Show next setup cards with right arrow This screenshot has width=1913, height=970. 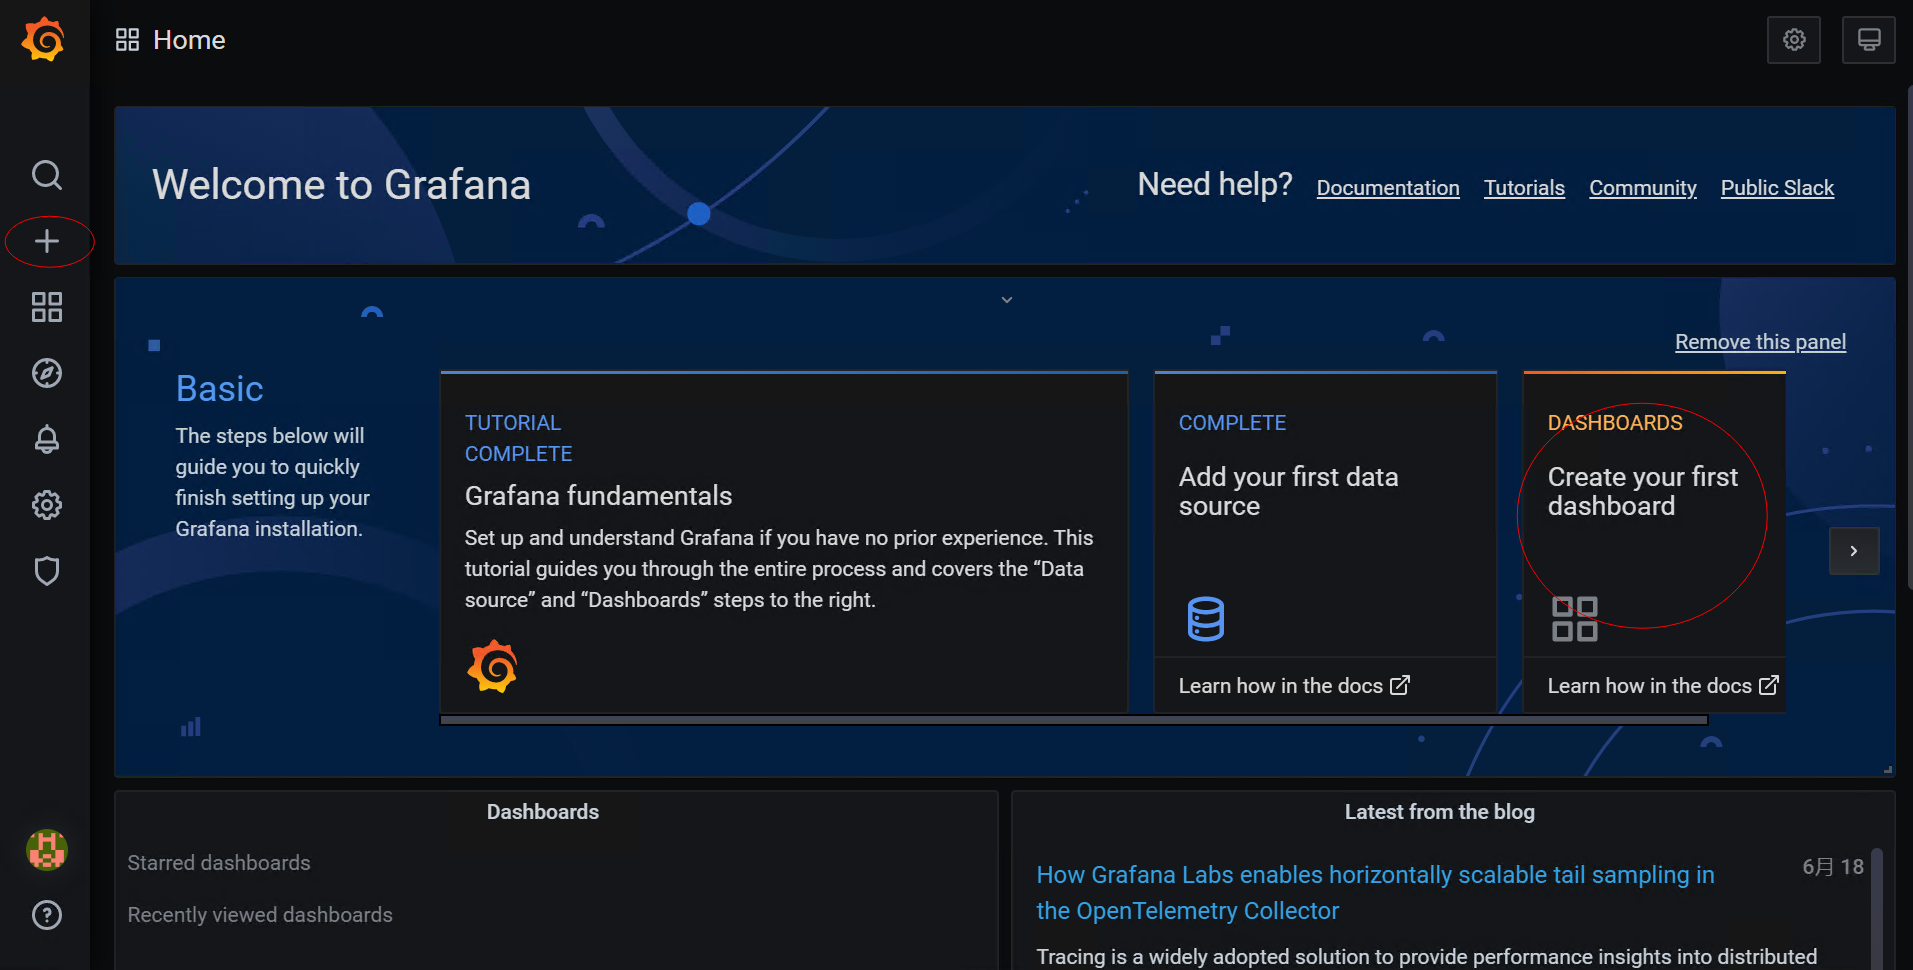[x=1854, y=551]
